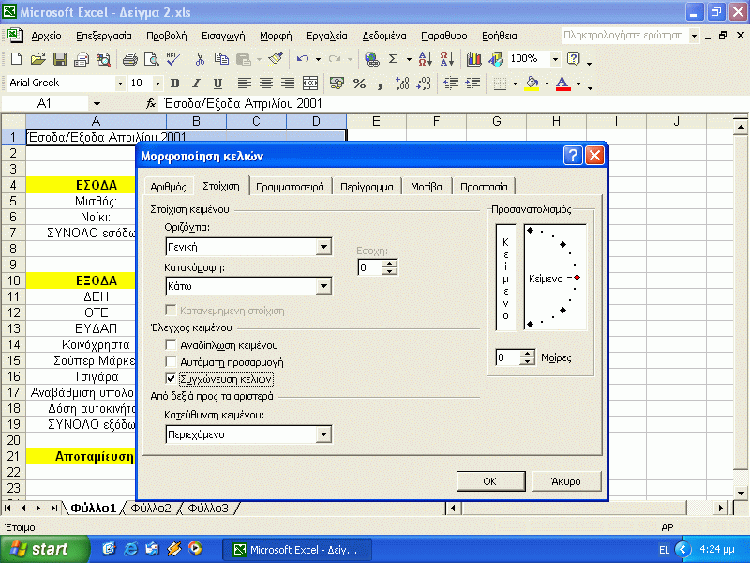Screen dimensions: 750x563
Task: Confirm the dialog with OK
Action: (x=490, y=481)
